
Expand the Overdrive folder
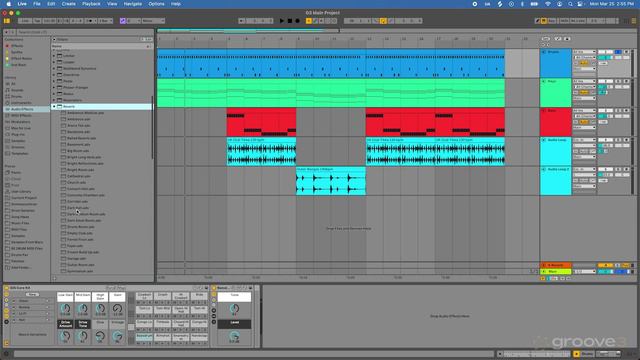click(x=54, y=75)
